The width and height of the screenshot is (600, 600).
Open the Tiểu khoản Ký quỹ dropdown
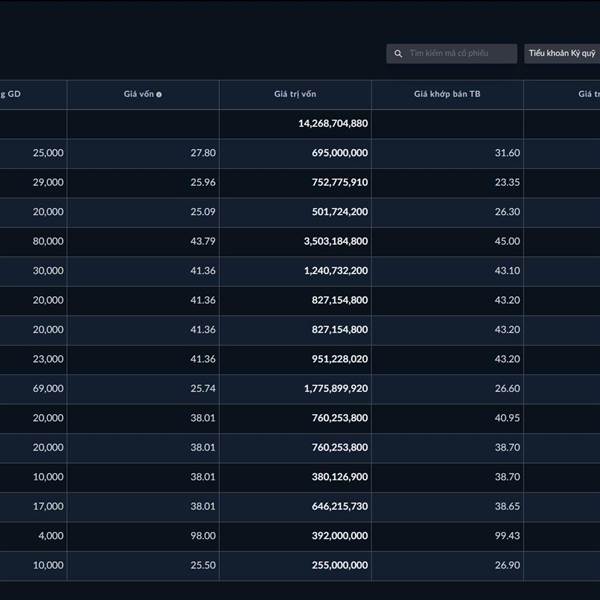[562, 53]
